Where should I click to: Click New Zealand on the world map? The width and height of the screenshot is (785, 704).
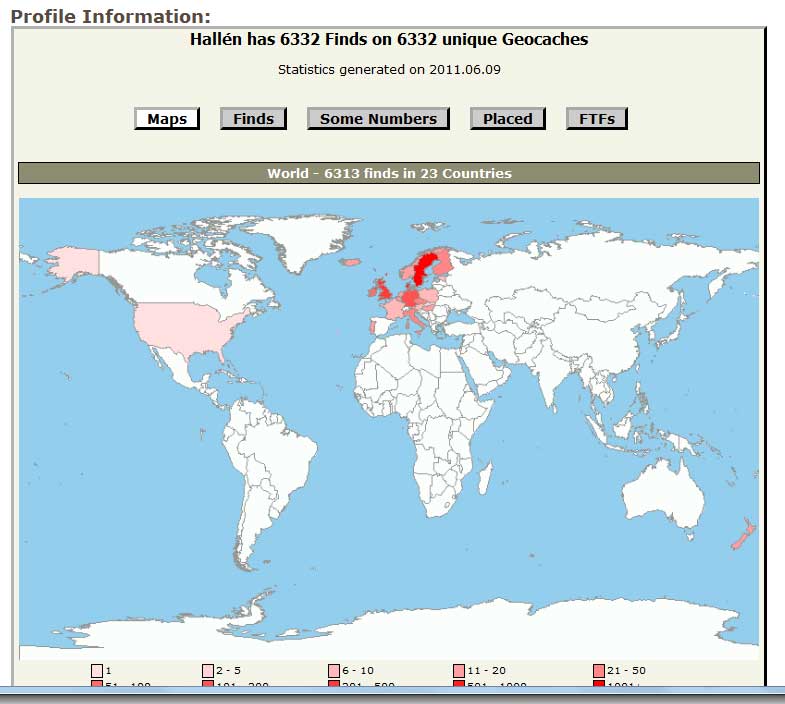744,536
